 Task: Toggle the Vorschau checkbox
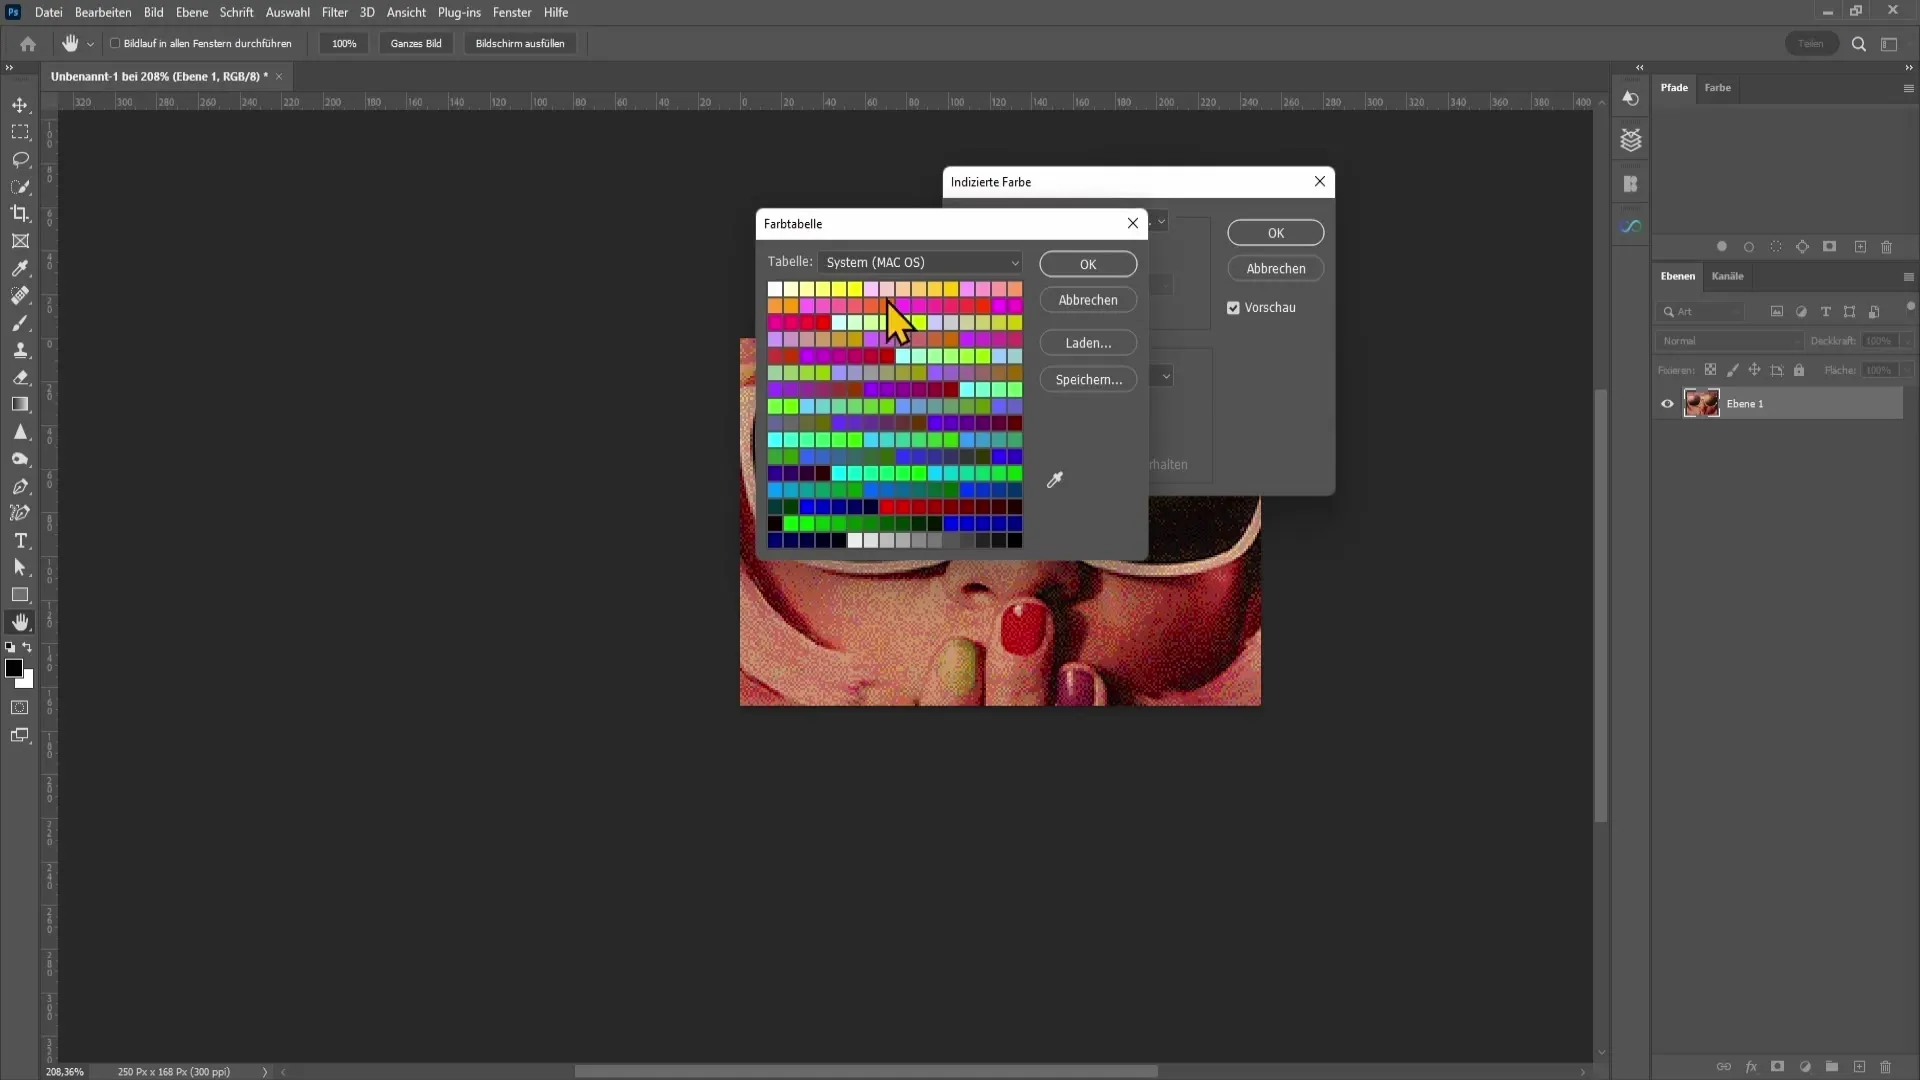[1233, 308]
